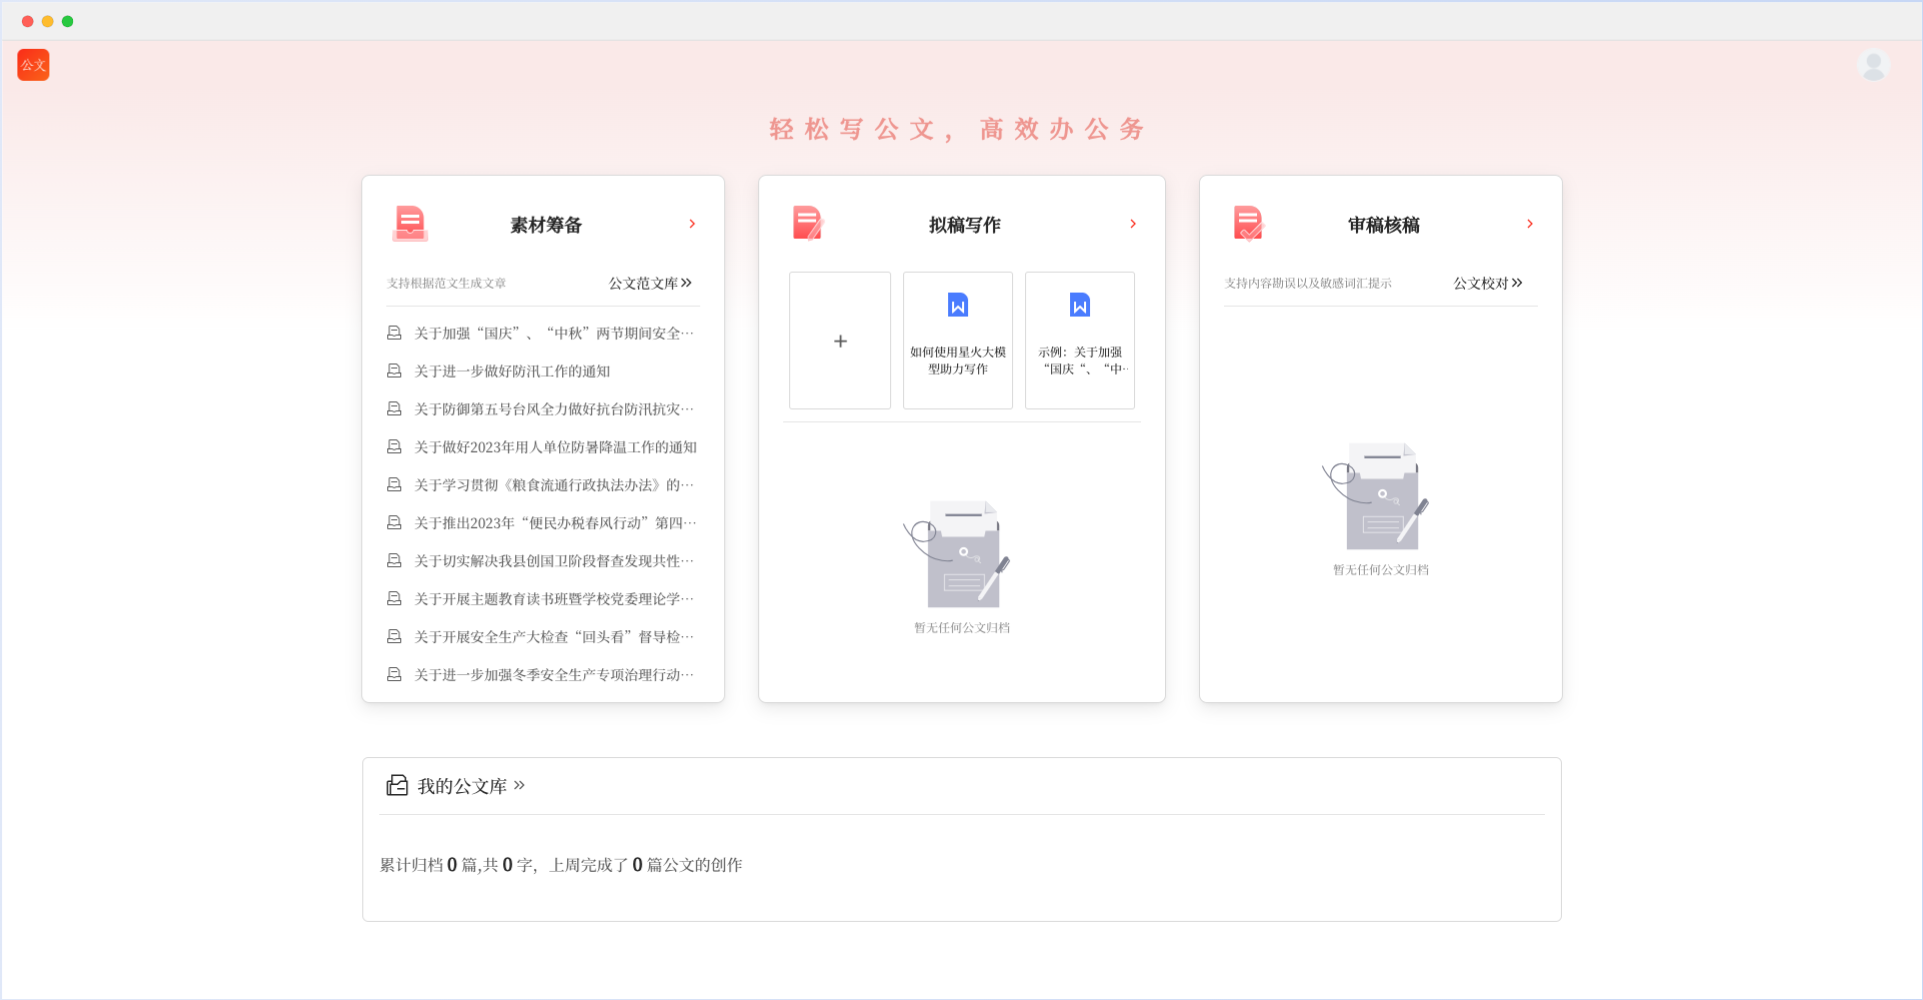The height and width of the screenshot is (1000, 1923).
Task: Click document icon beside the 关于防御第五号台风 item
Action: pyautogui.click(x=394, y=408)
